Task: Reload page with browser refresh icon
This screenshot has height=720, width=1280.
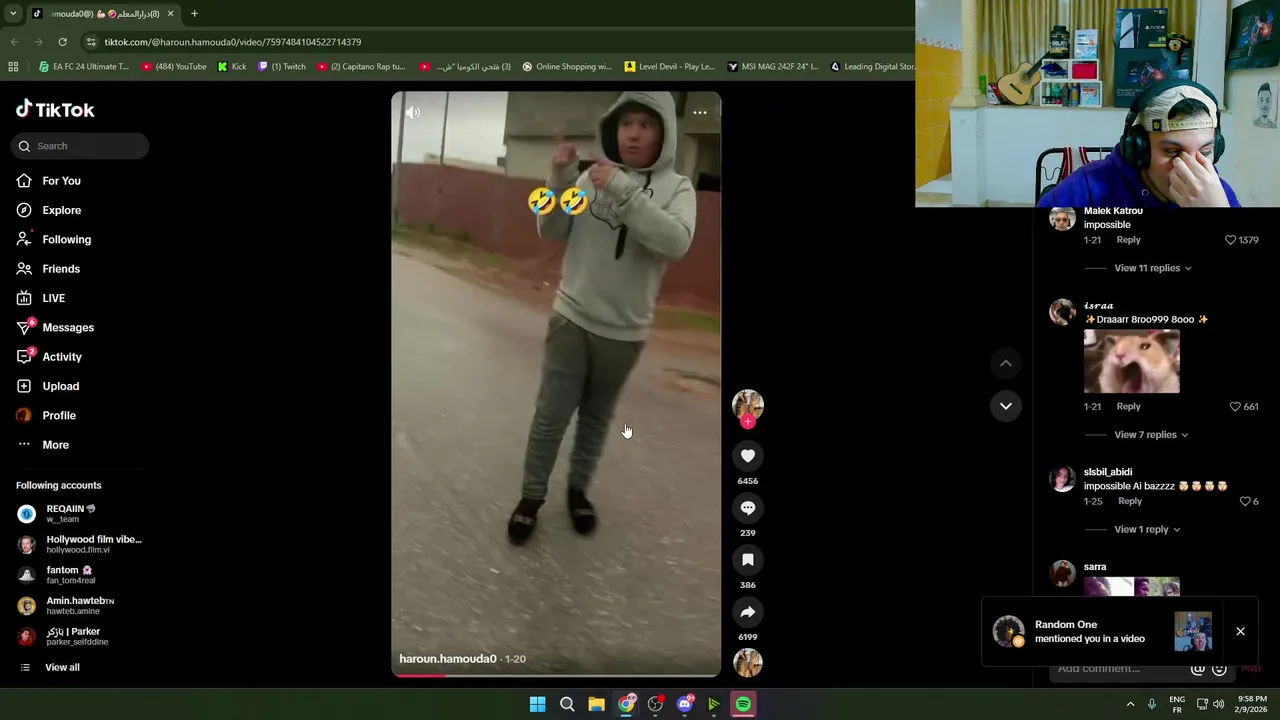Action: click(62, 42)
